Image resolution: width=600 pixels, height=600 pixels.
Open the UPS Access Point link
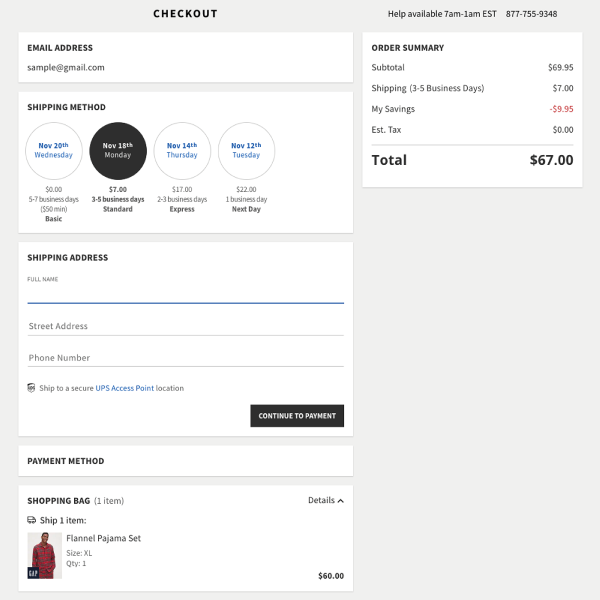125,388
